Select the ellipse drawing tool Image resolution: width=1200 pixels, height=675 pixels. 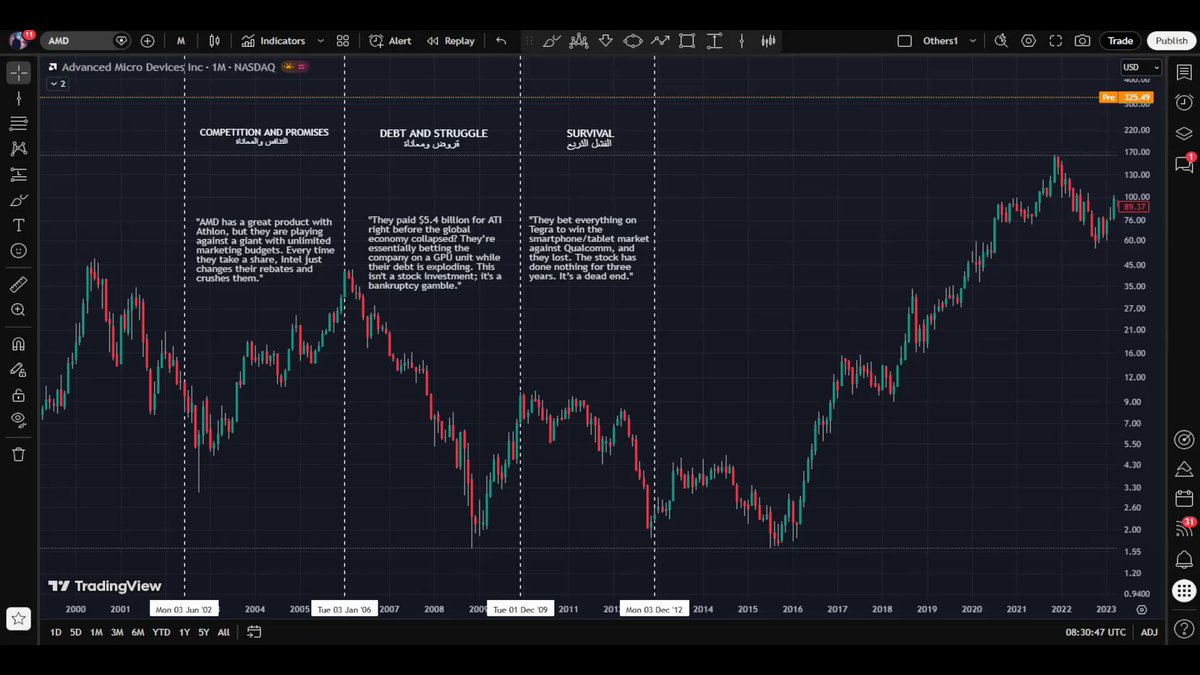coord(633,41)
